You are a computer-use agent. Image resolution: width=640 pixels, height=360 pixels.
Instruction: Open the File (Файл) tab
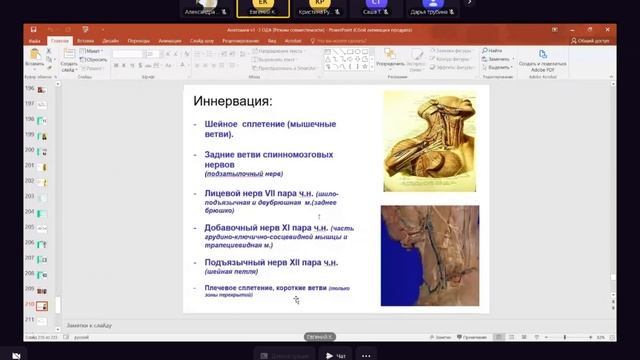[35, 41]
